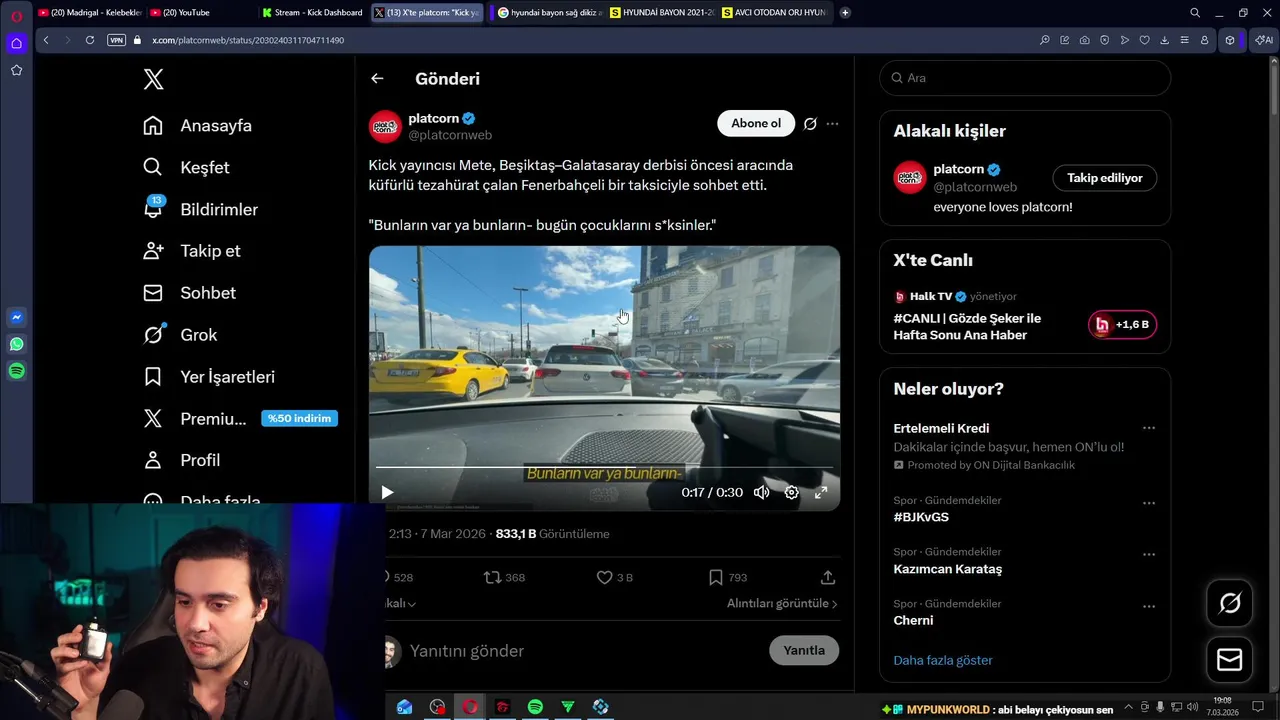Open platcorn's profile avatar on the post

click(x=385, y=127)
